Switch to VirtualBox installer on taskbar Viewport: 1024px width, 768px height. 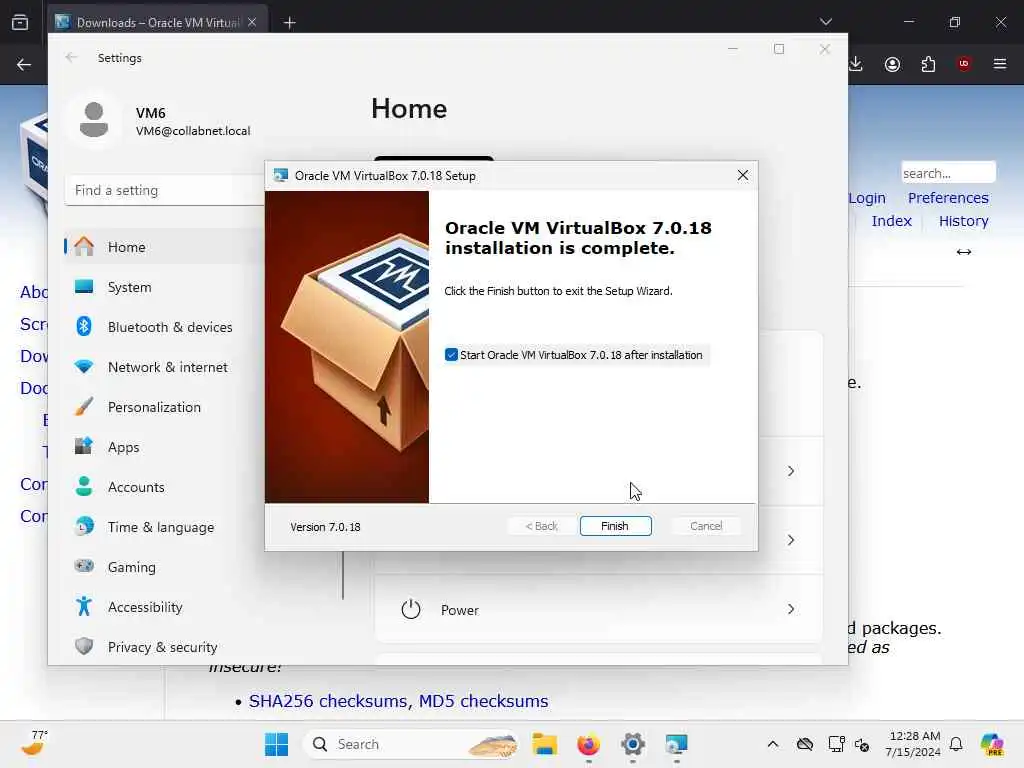677,744
